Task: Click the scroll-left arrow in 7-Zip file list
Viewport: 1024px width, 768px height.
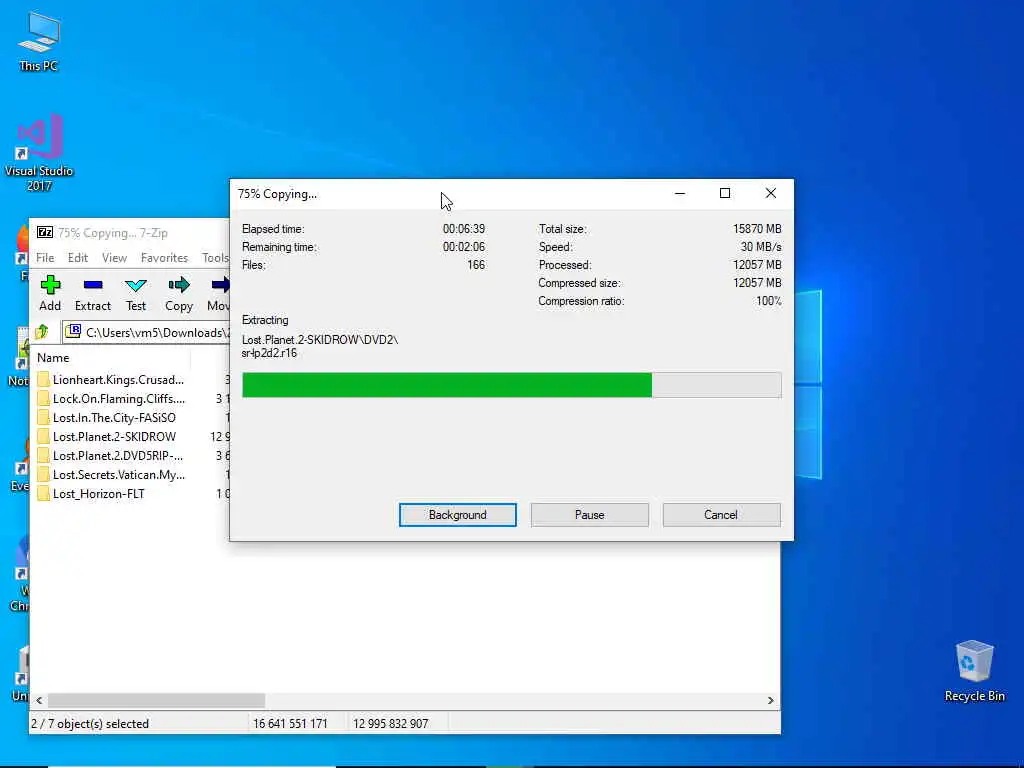Action: click(x=39, y=700)
